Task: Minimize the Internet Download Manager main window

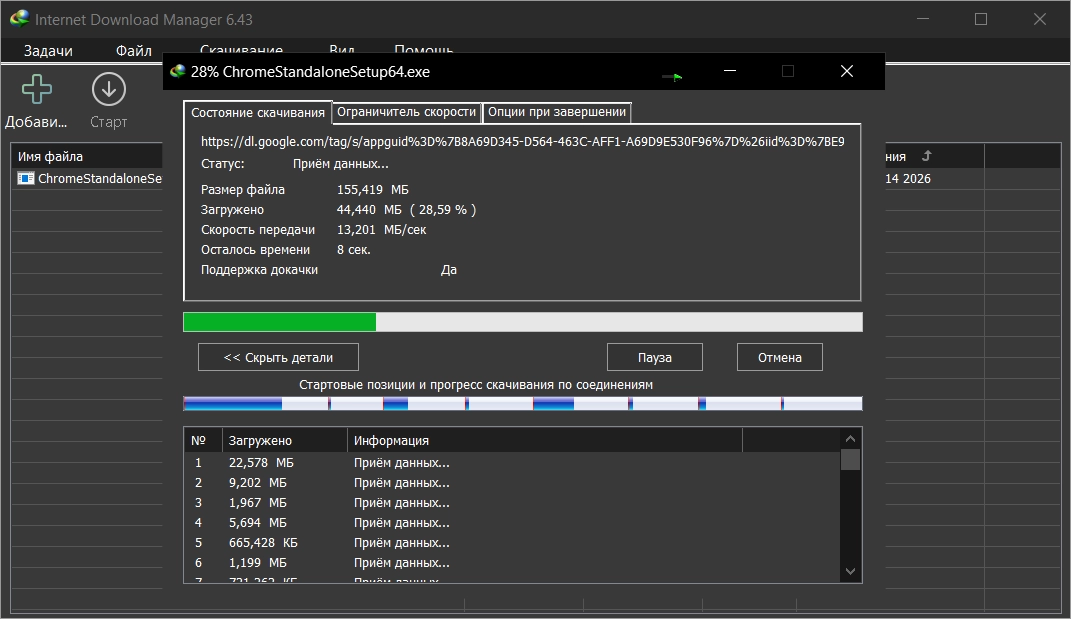Action: pyautogui.click(x=923, y=19)
